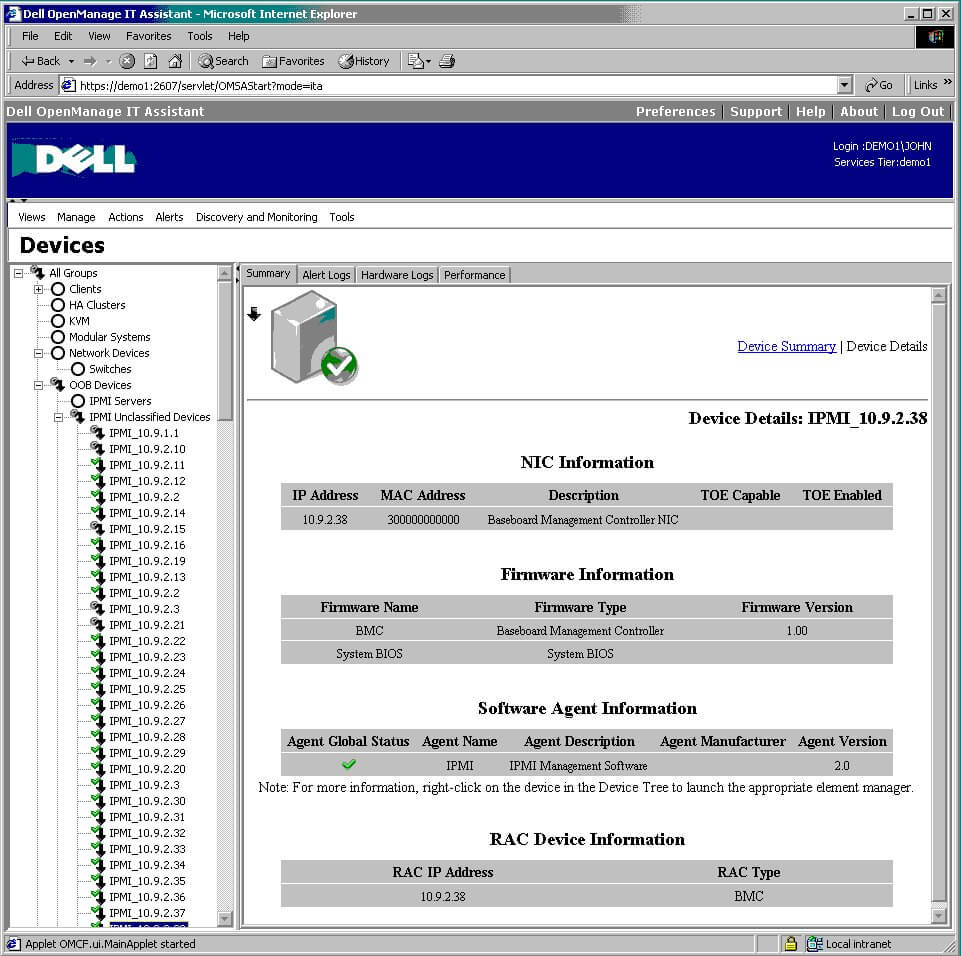
Task: Click the Print toolbar icon
Action: 447,61
